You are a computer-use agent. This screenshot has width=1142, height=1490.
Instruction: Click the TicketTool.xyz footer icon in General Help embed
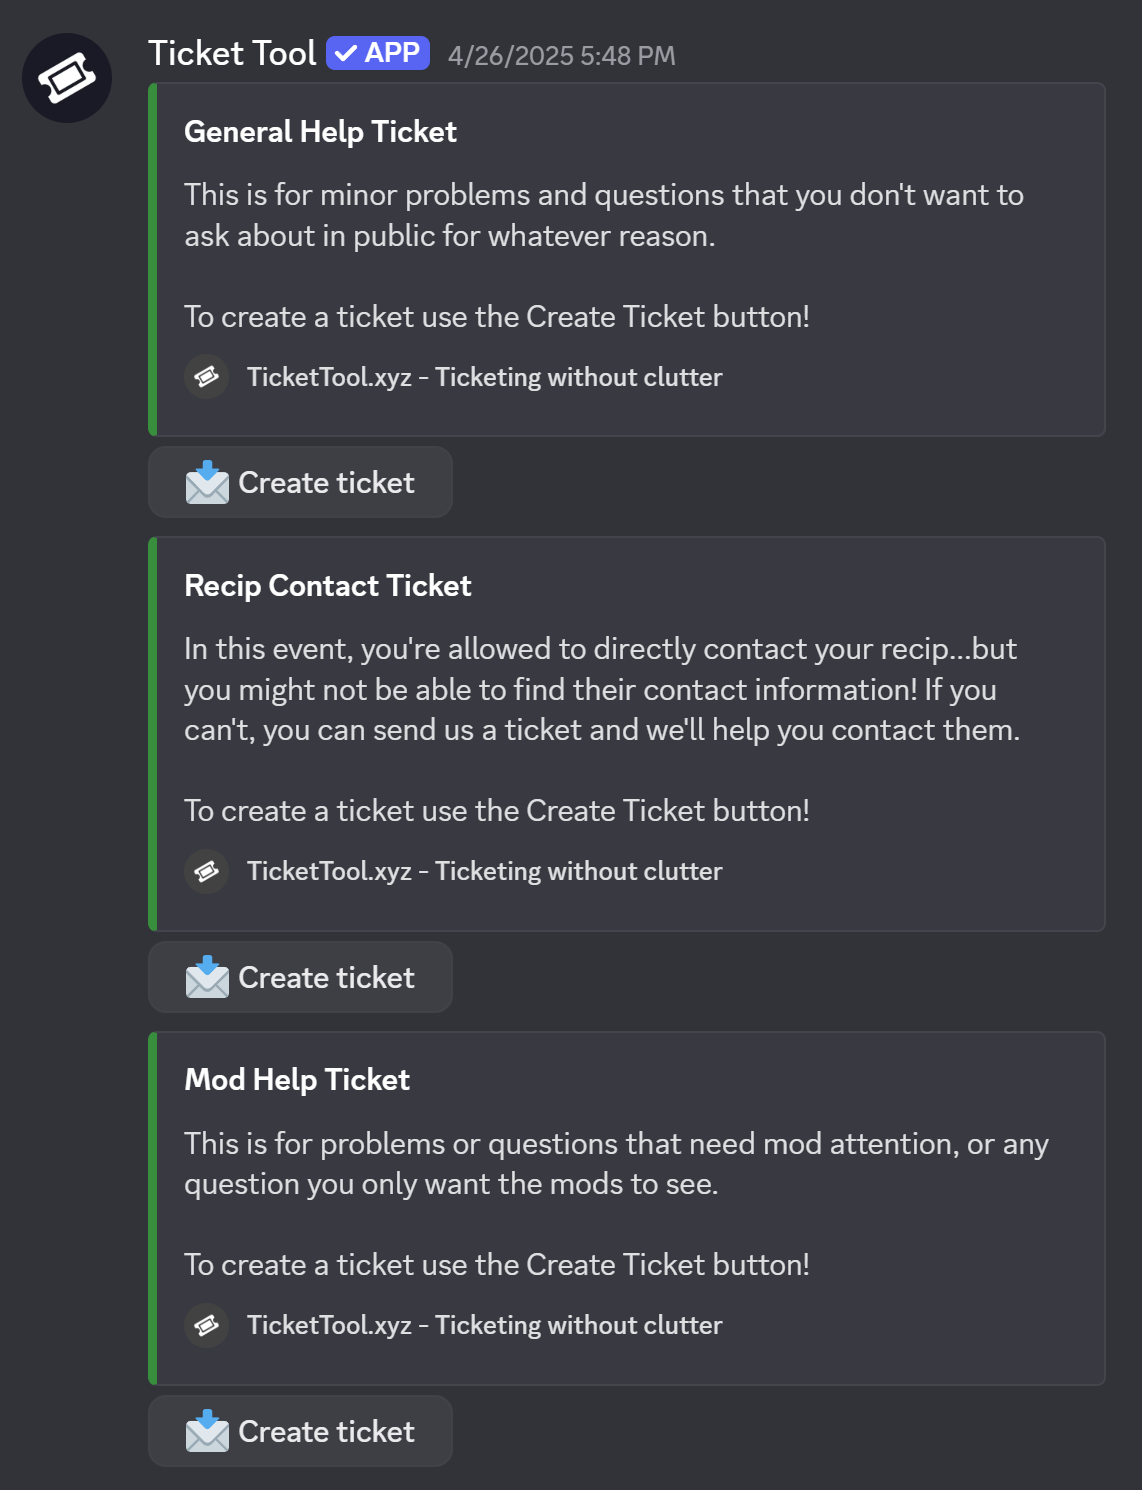pyautogui.click(x=207, y=377)
